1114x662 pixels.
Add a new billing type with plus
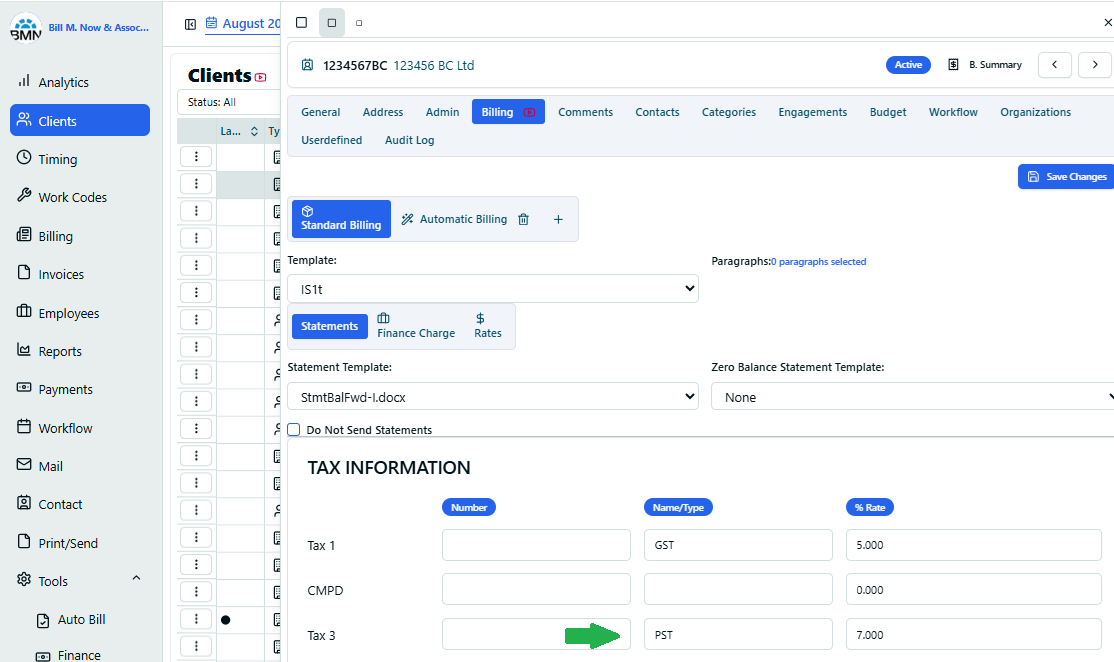pyautogui.click(x=558, y=219)
